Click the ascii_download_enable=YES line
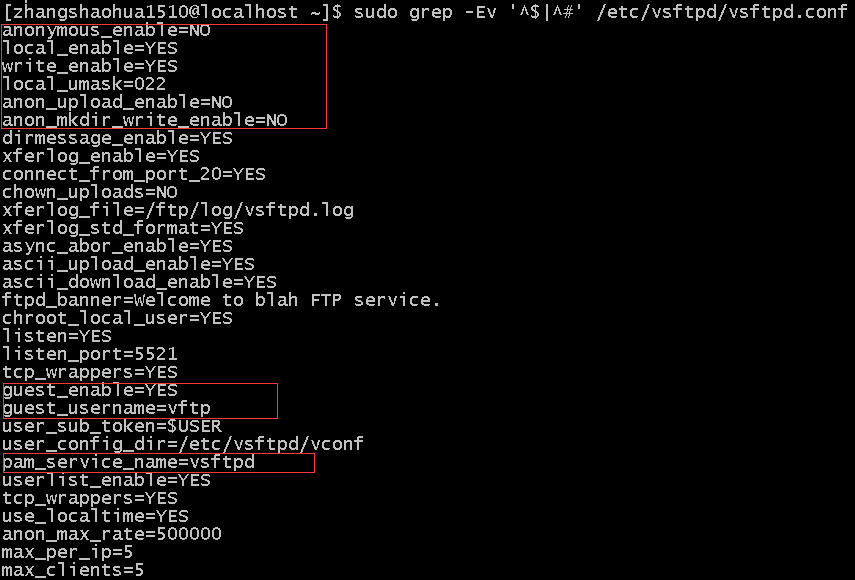This screenshot has width=855, height=580. [139, 282]
